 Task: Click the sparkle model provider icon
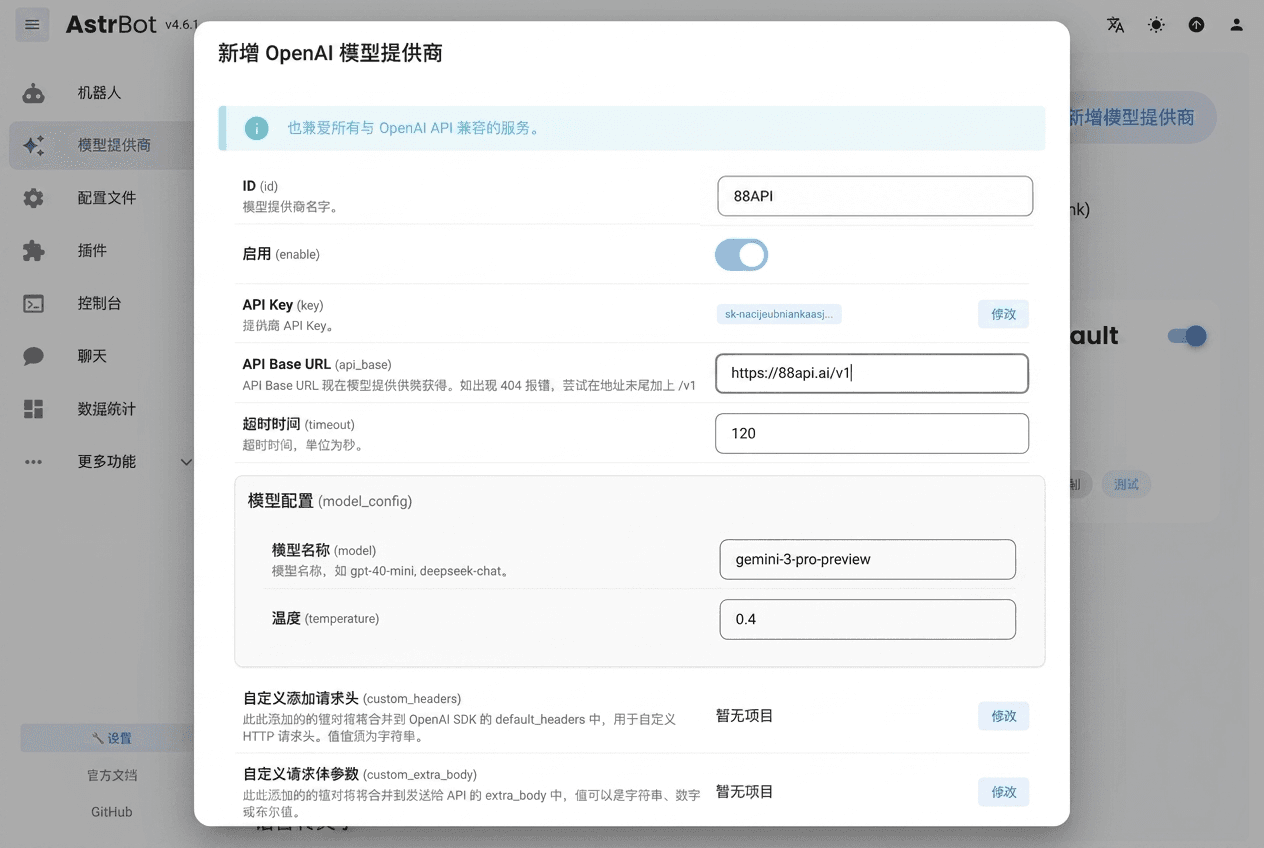point(34,146)
